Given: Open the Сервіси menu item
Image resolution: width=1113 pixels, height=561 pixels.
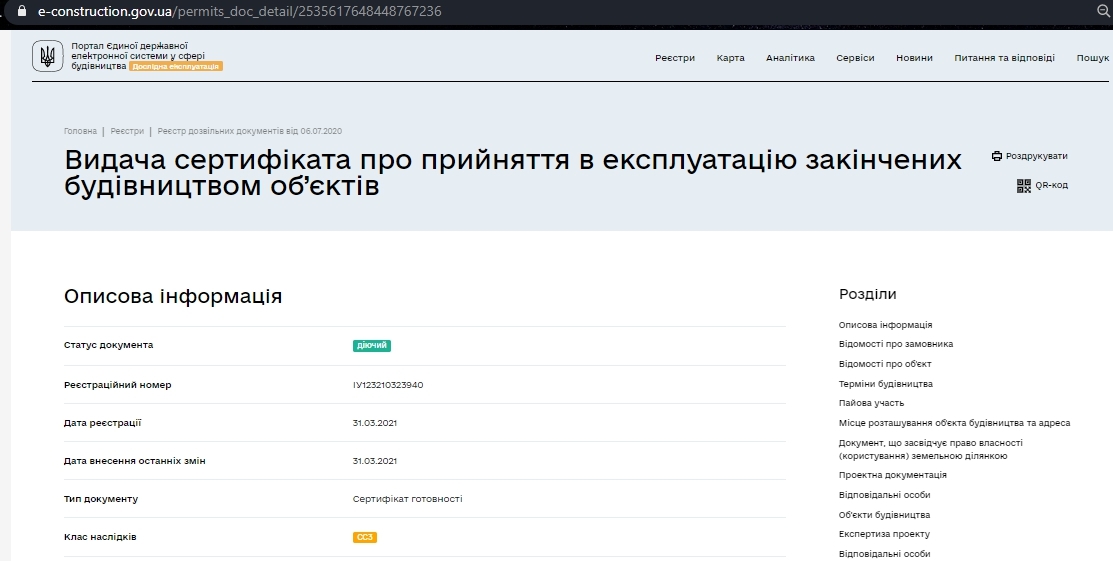Looking at the screenshot, I should [x=855, y=58].
